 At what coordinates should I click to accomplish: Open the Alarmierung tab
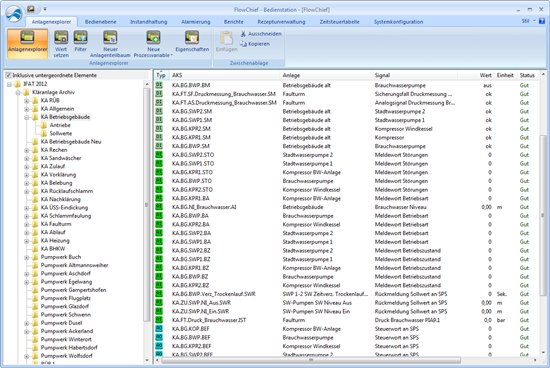(x=196, y=22)
